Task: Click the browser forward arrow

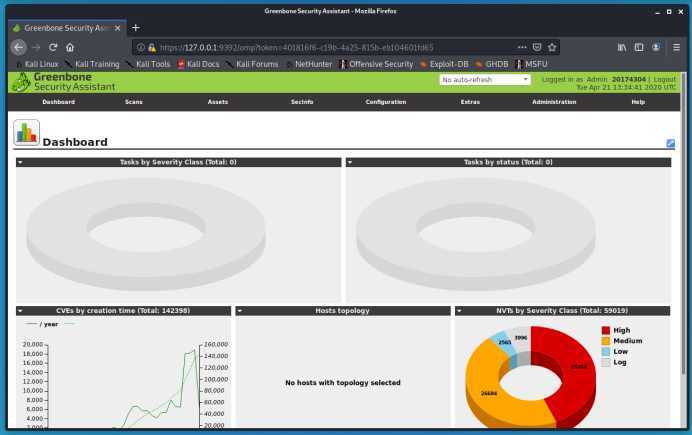Action: [x=36, y=47]
